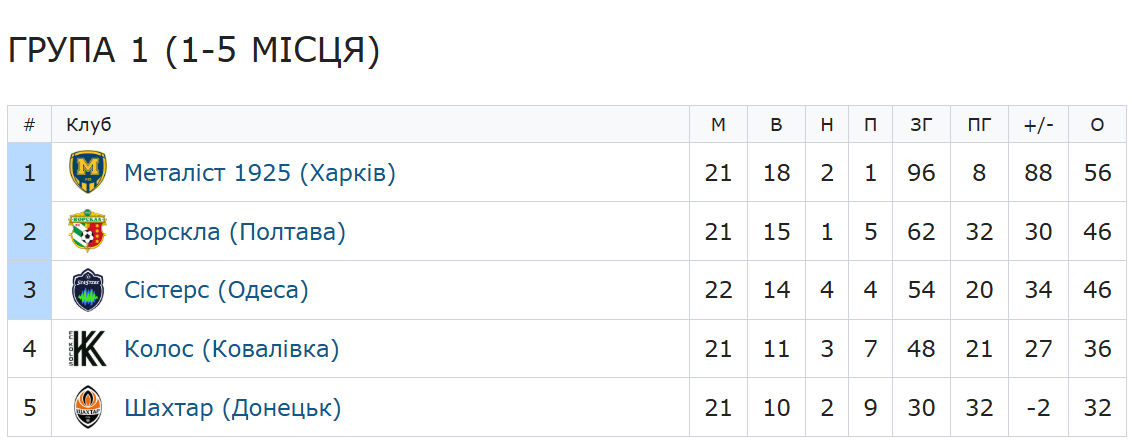This screenshot has height=444, width=1132.
Task: Open the Ворскла (Полтава) team link
Action: (235, 232)
